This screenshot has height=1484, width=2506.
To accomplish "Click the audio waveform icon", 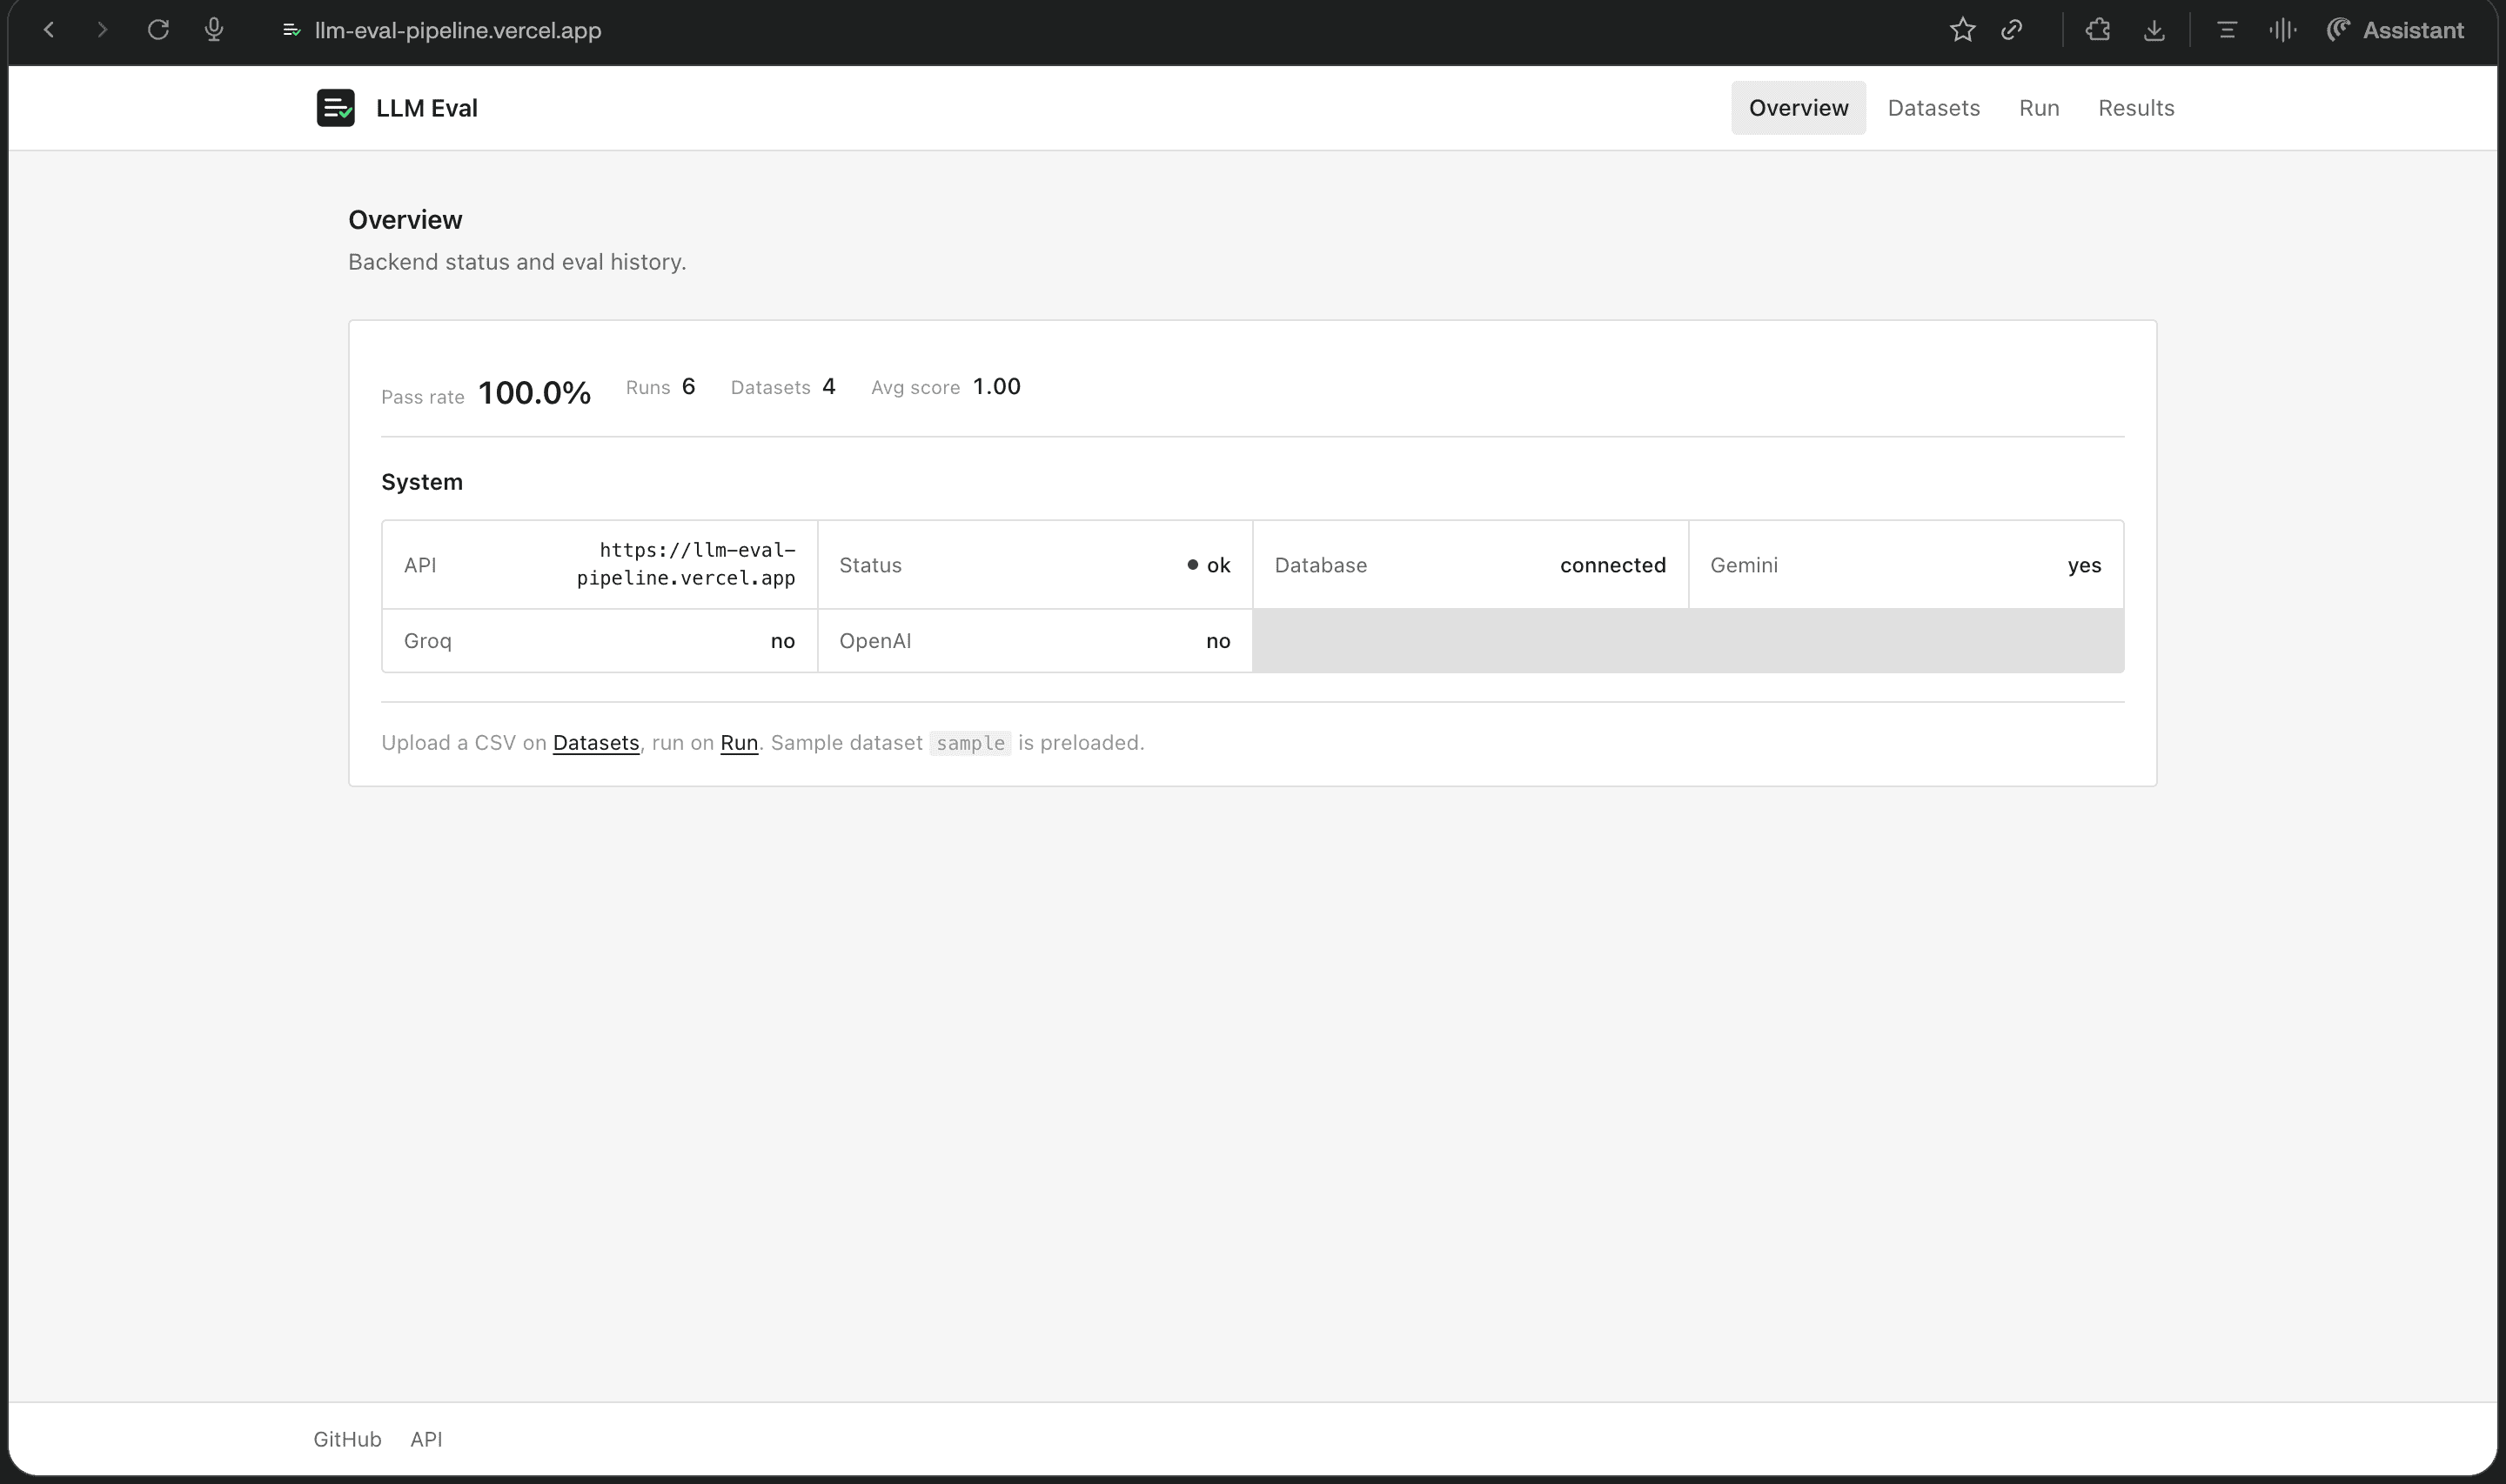I will click(2282, 30).
